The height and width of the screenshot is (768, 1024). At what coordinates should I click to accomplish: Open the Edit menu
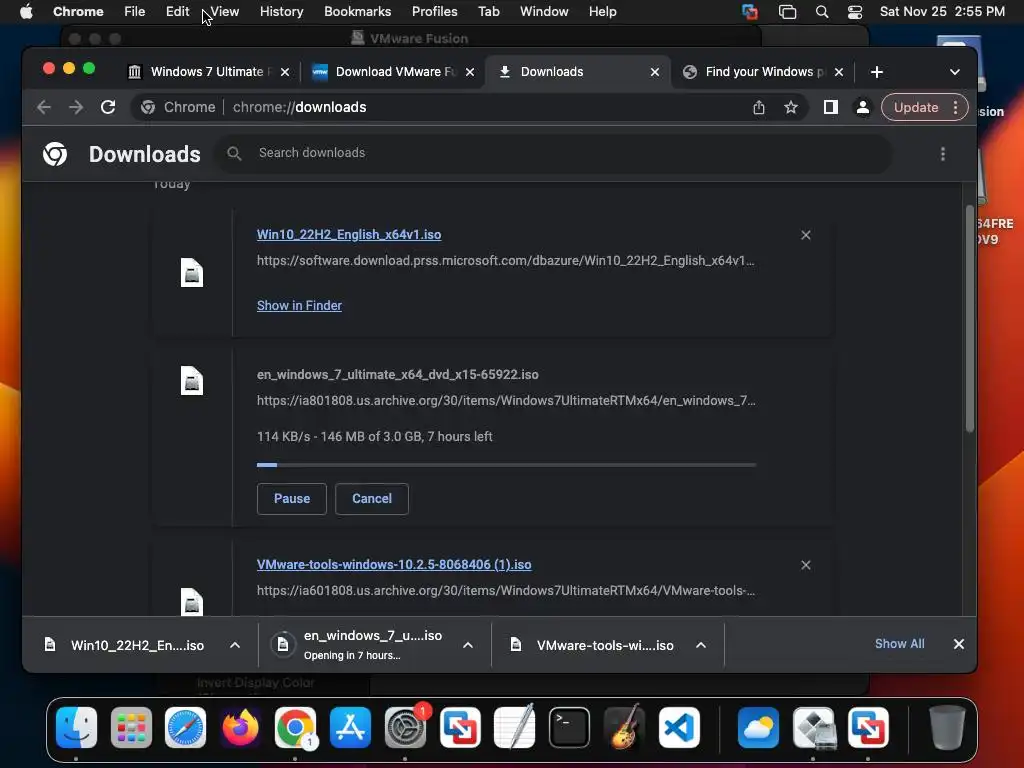(x=177, y=12)
